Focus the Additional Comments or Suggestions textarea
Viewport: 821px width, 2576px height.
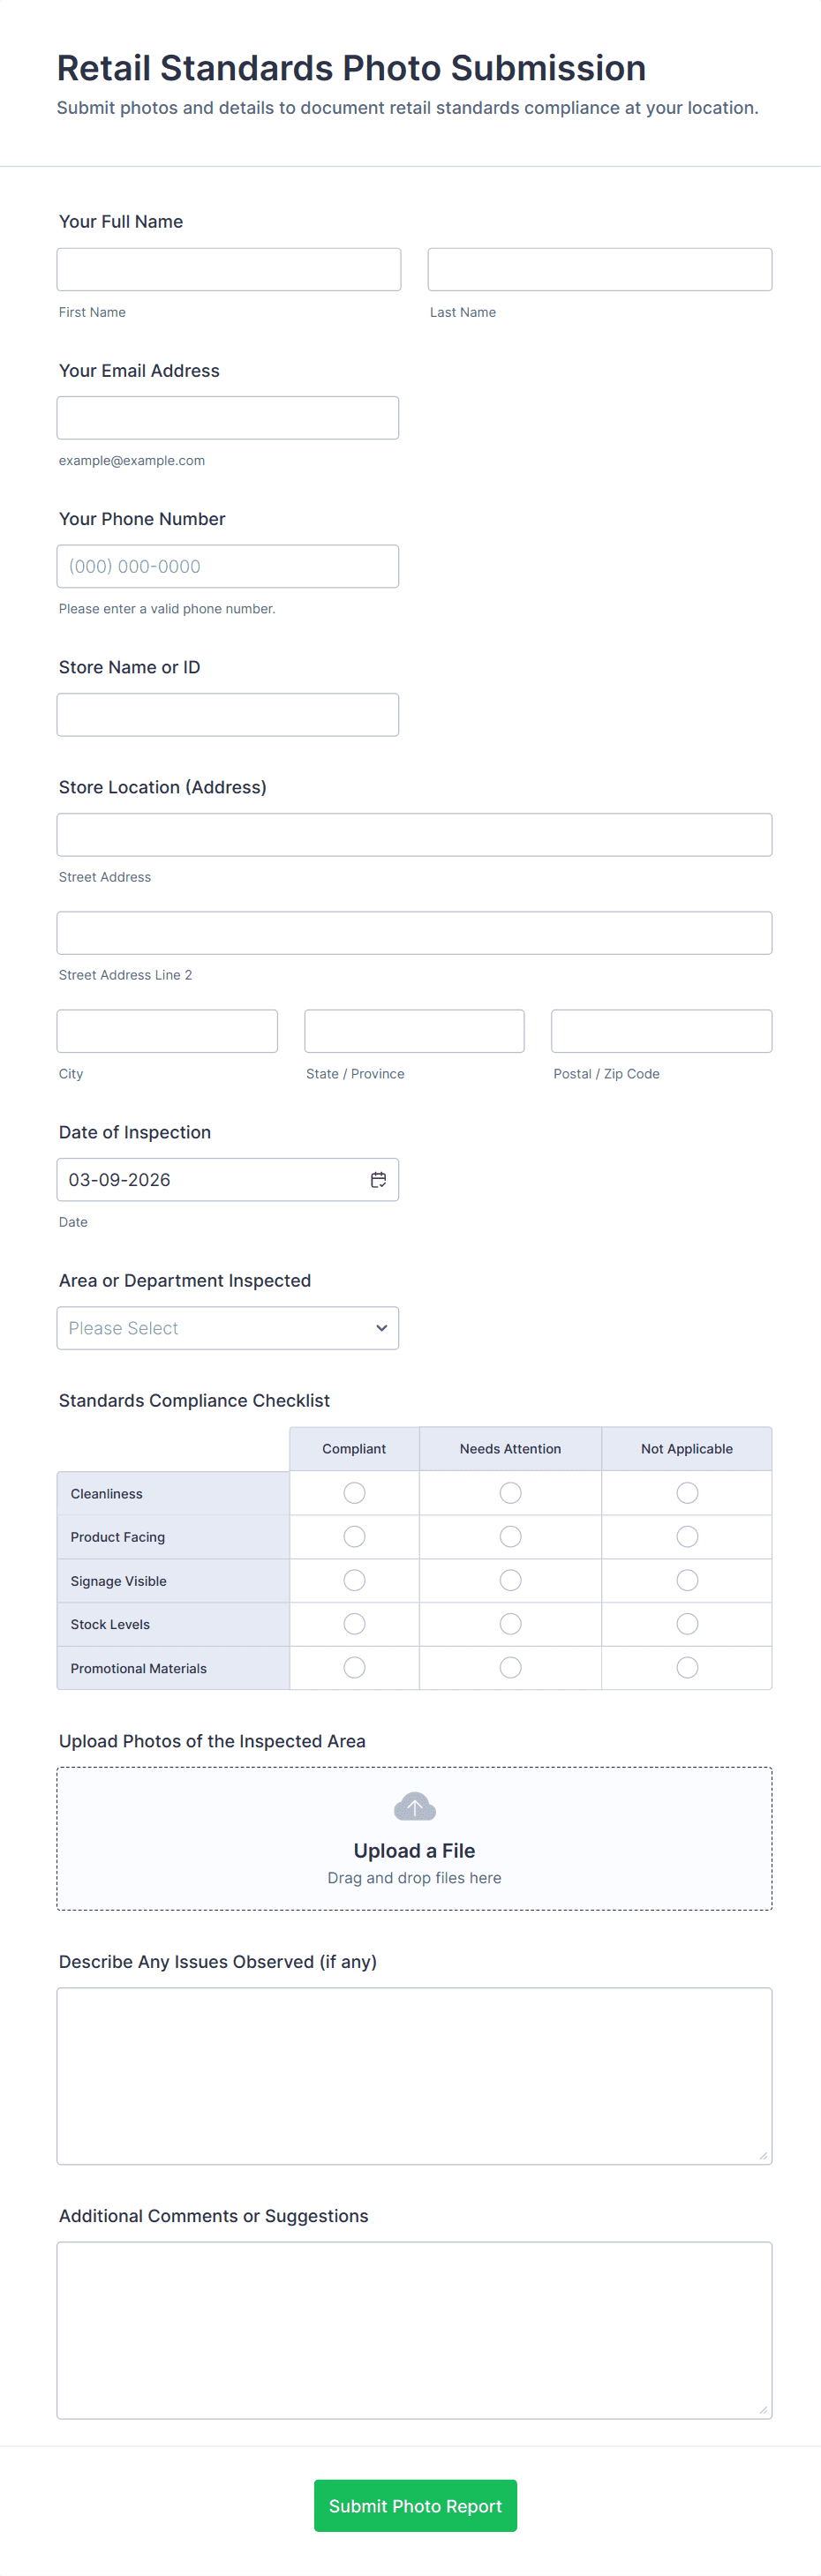[414, 2330]
